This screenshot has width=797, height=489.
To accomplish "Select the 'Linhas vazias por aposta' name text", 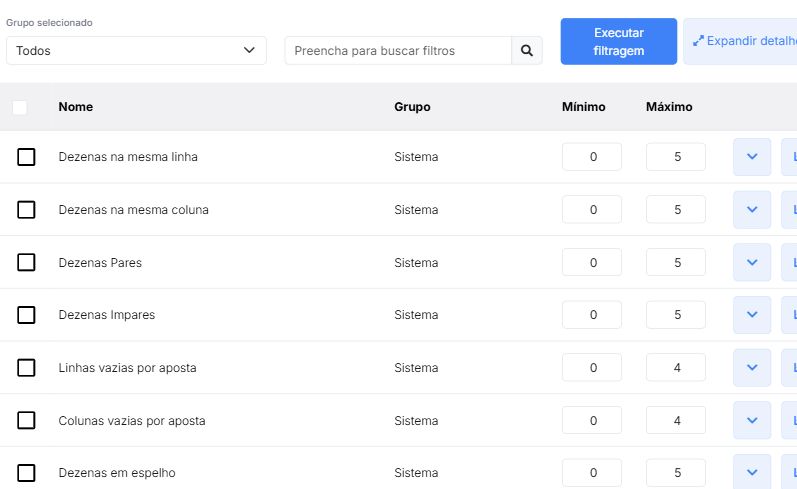I will (x=128, y=368).
